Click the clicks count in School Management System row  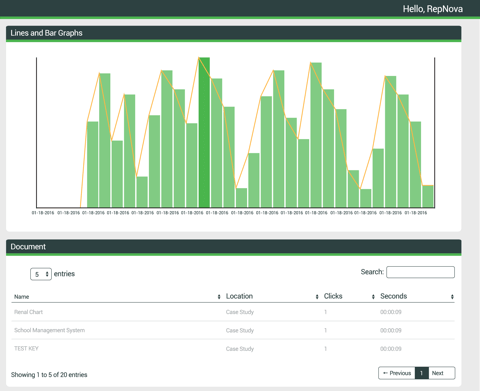[x=325, y=330]
